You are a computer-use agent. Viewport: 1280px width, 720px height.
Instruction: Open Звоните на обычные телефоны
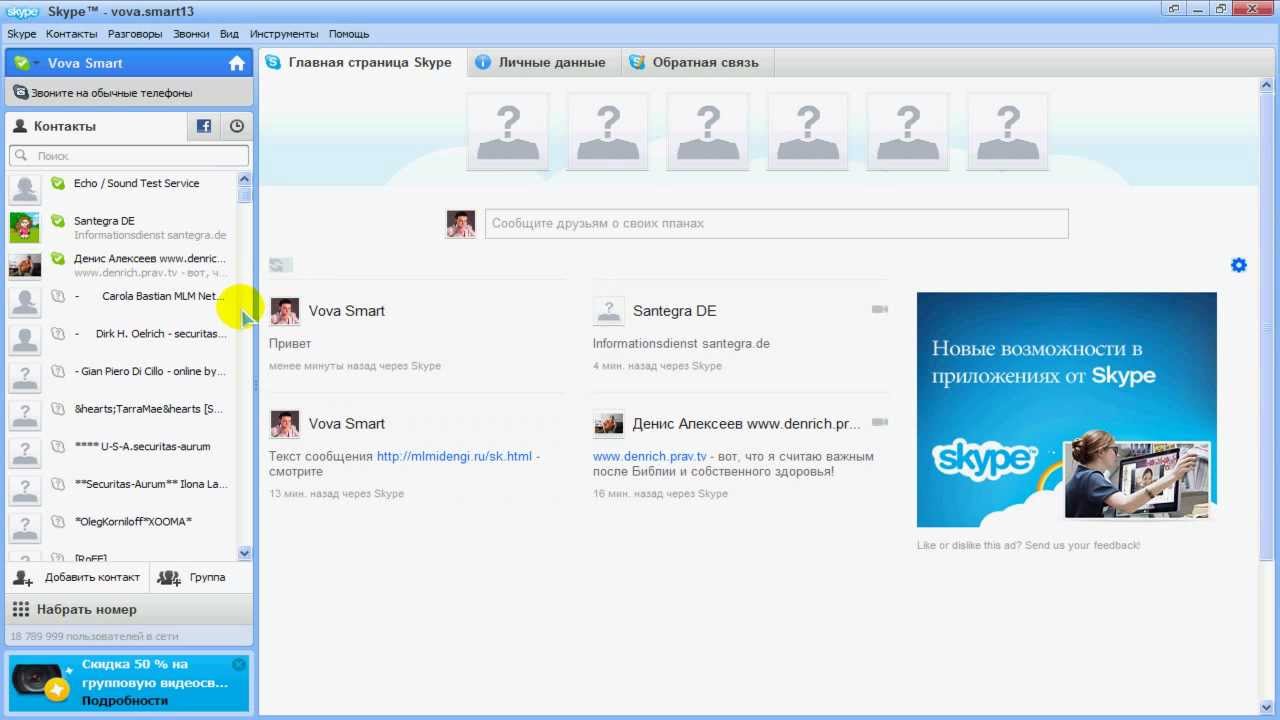pyautogui.click(x=129, y=92)
